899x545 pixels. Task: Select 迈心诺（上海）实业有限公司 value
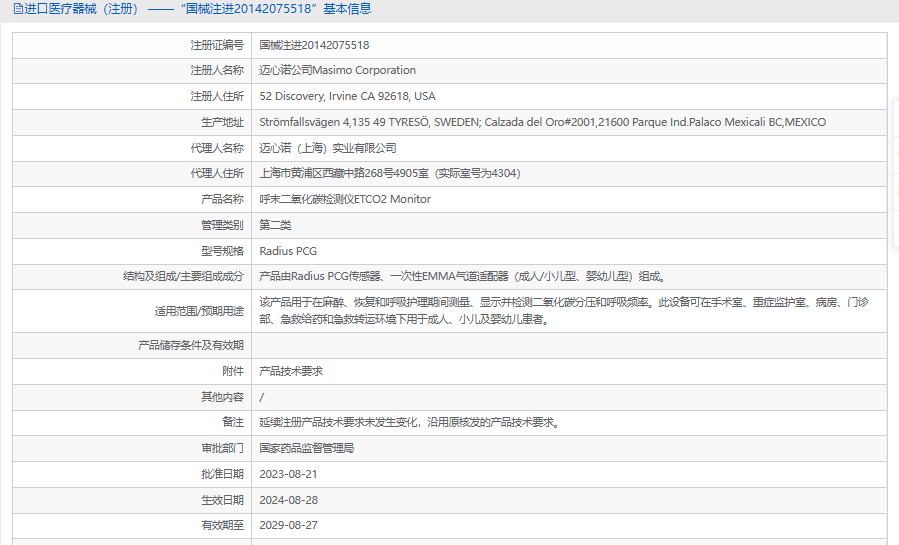pyautogui.click(x=328, y=148)
